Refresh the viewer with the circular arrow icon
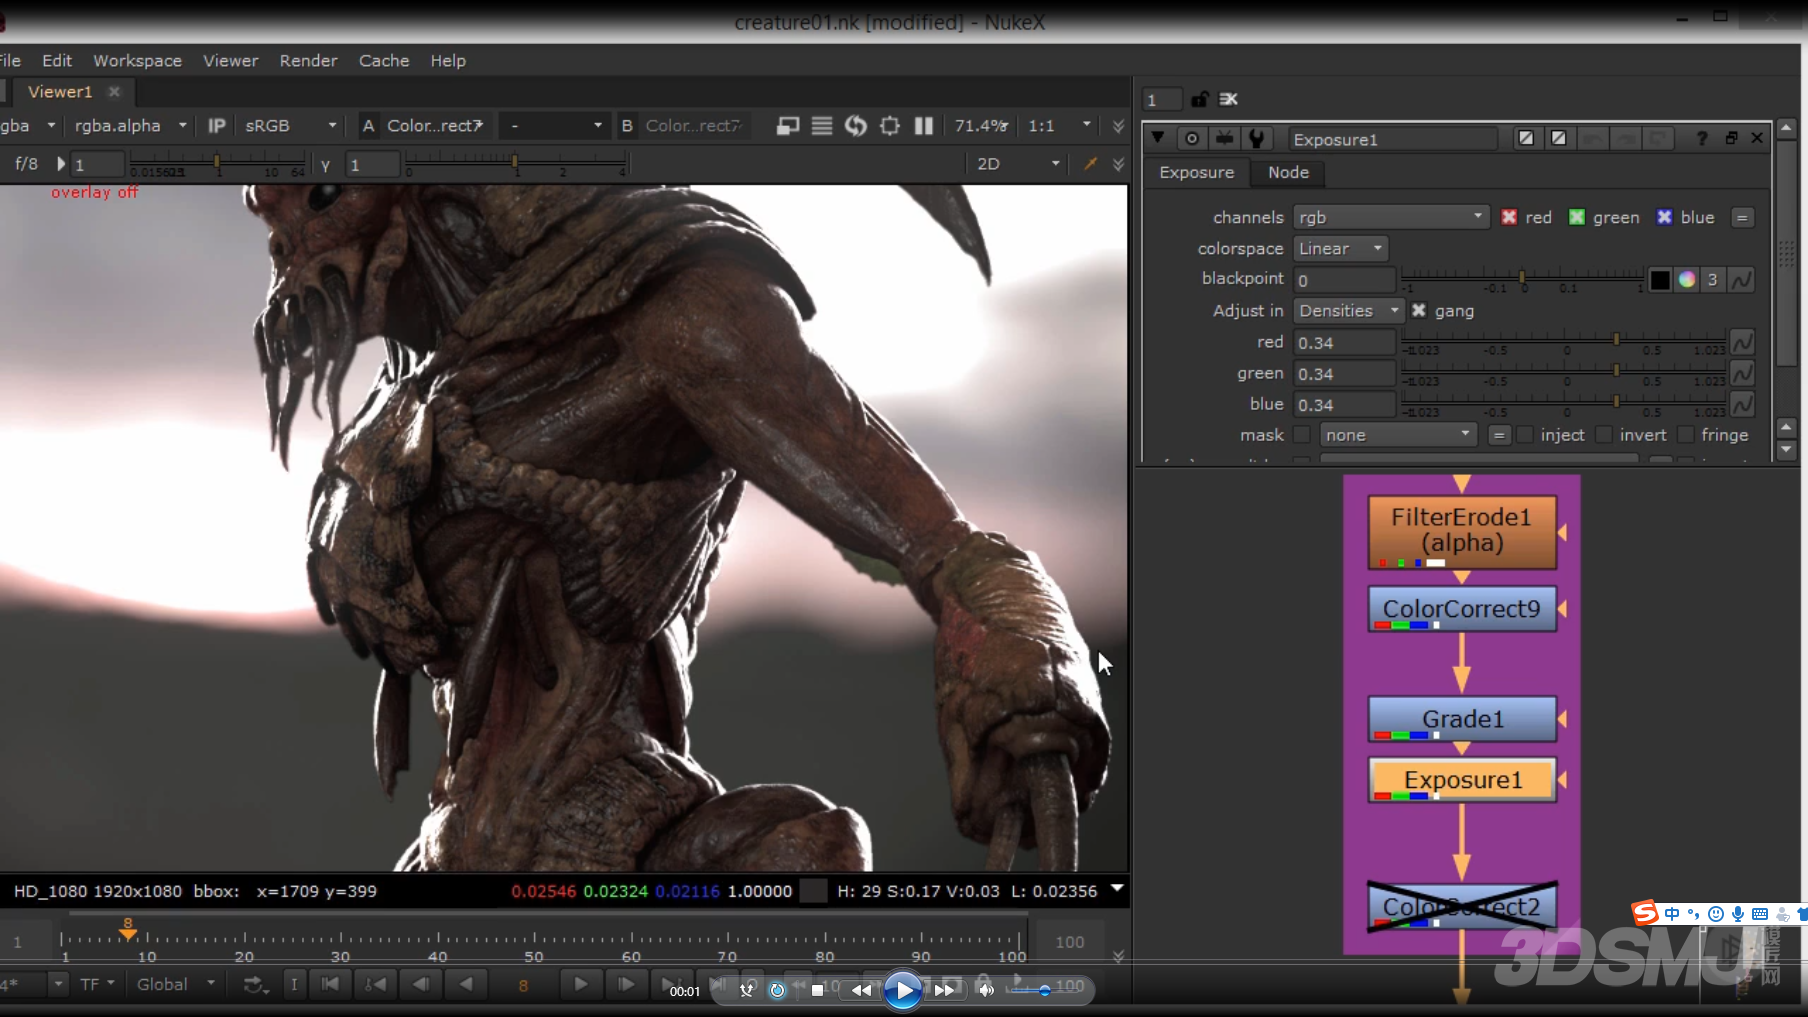 point(856,125)
